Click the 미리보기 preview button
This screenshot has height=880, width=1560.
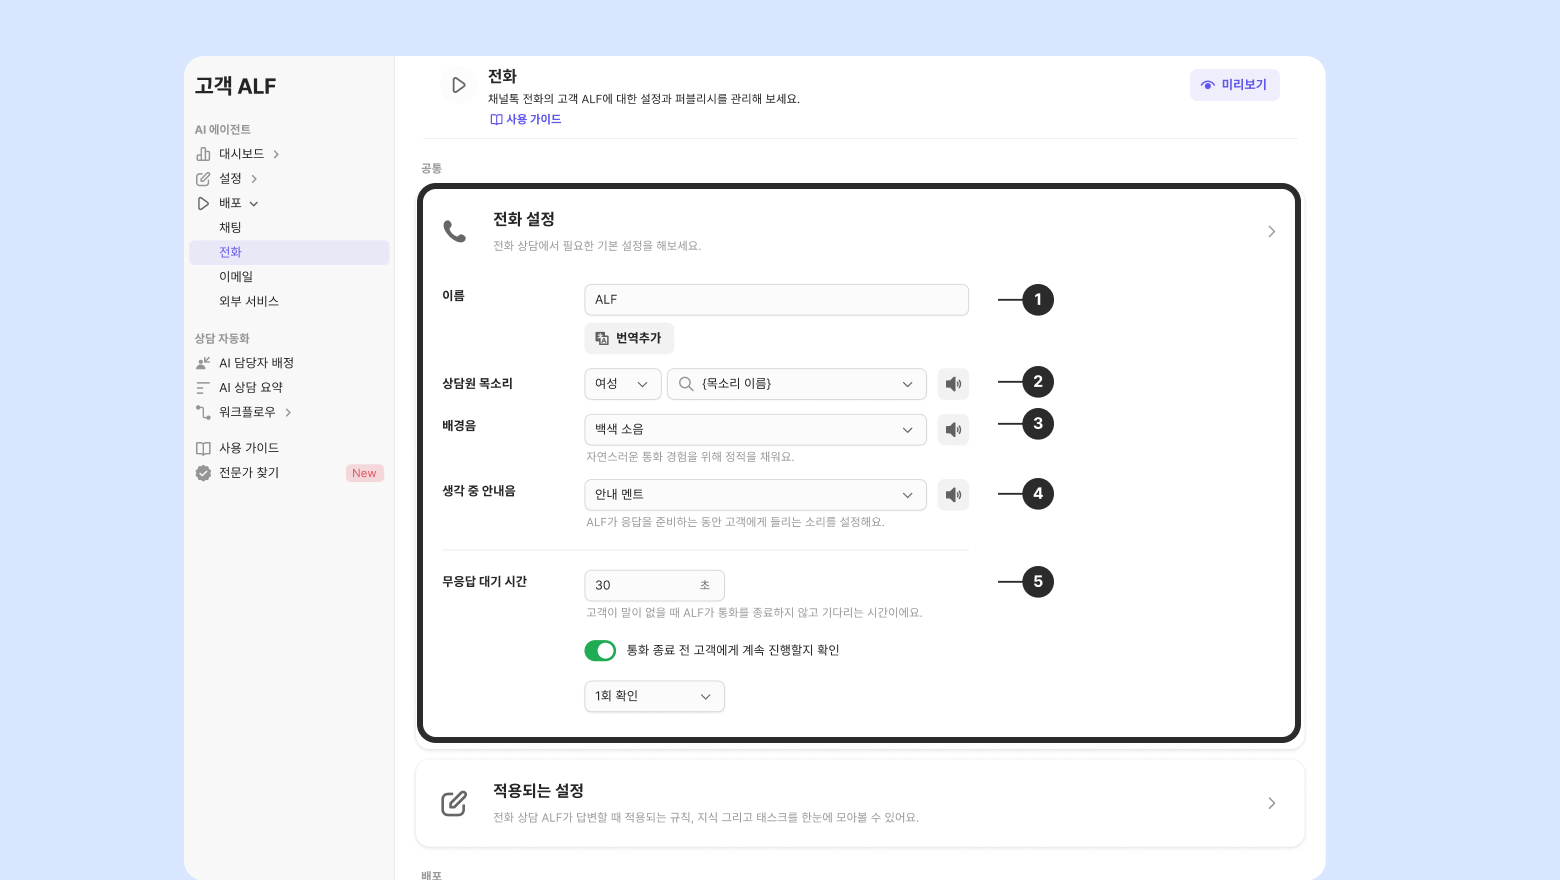click(1234, 85)
